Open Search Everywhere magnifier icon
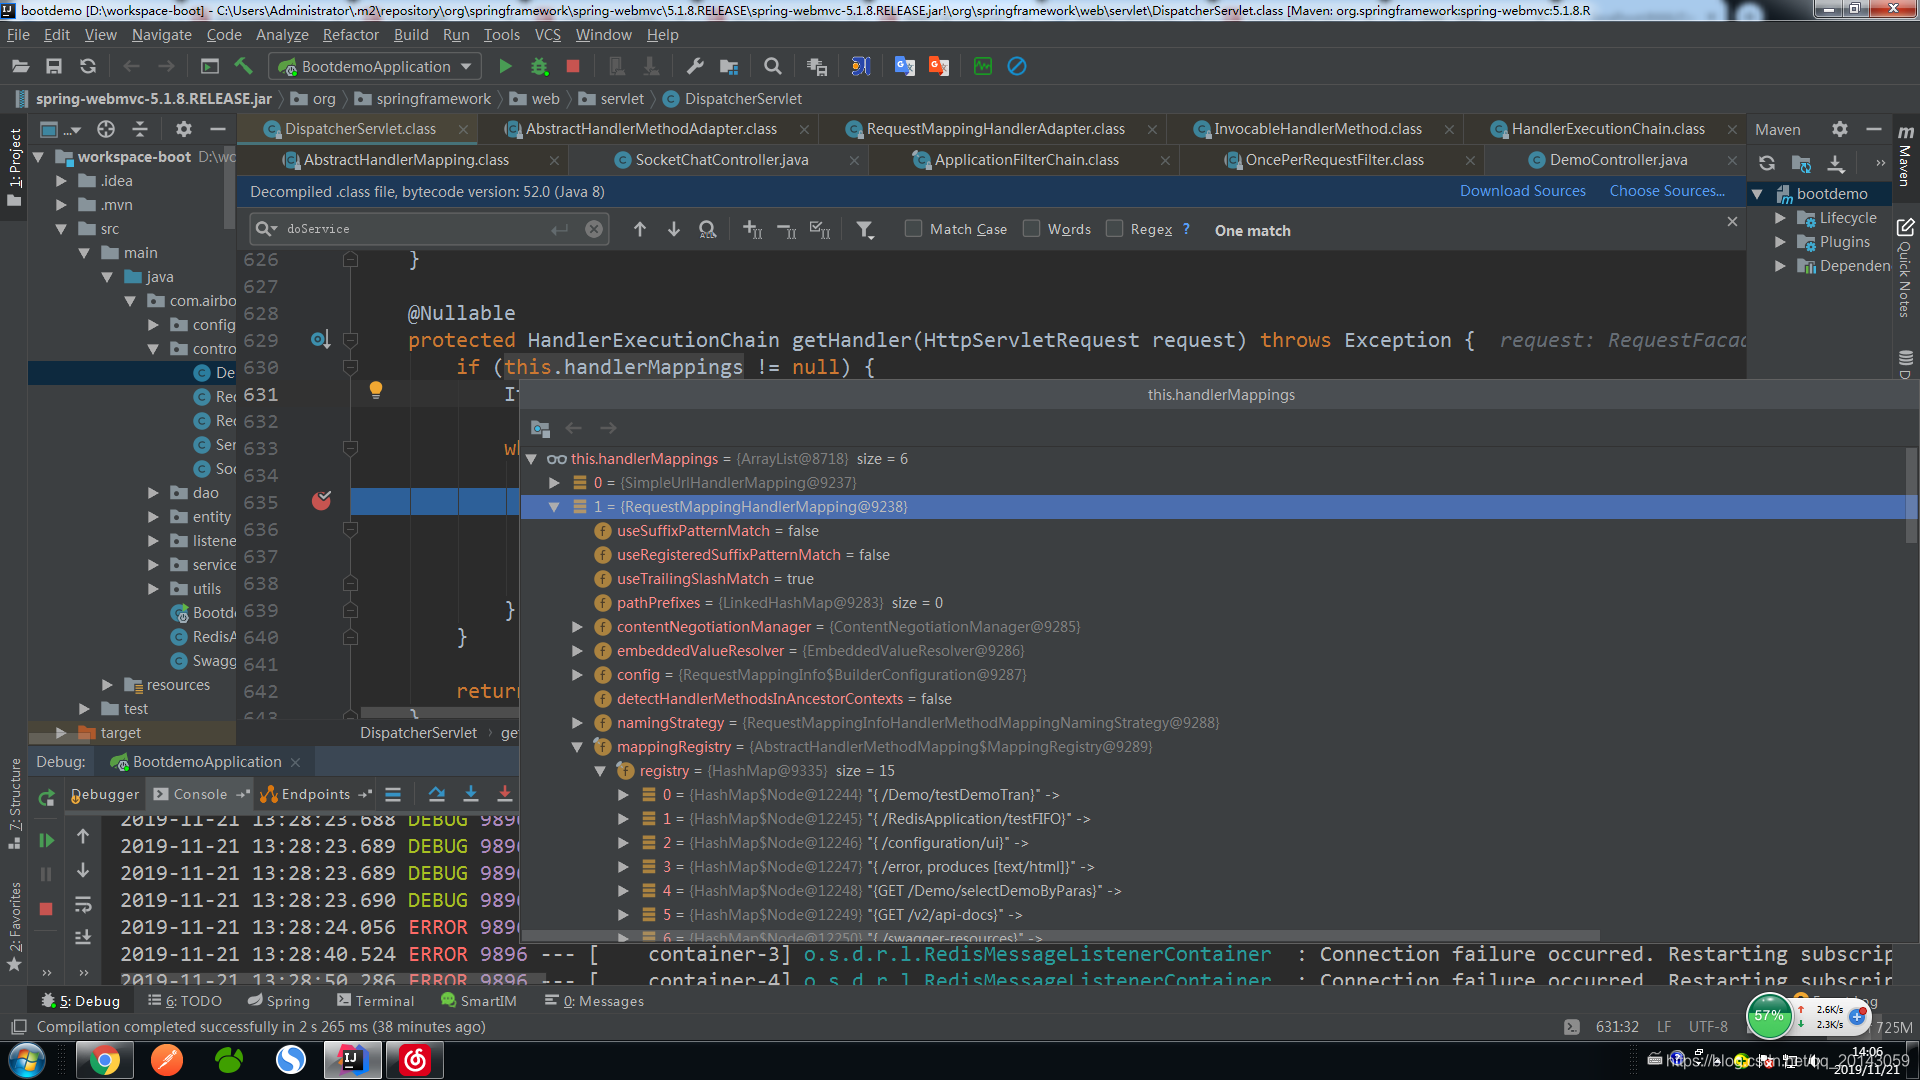Image resolution: width=1920 pixels, height=1080 pixels. [772, 66]
